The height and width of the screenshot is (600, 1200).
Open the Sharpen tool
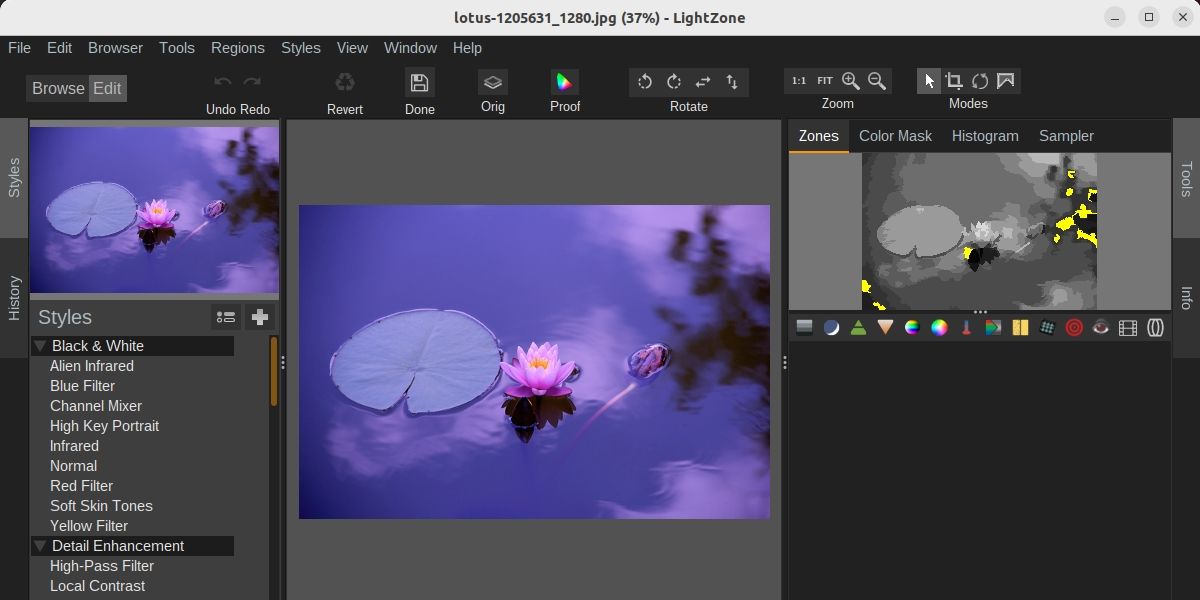(x=858, y=327)
